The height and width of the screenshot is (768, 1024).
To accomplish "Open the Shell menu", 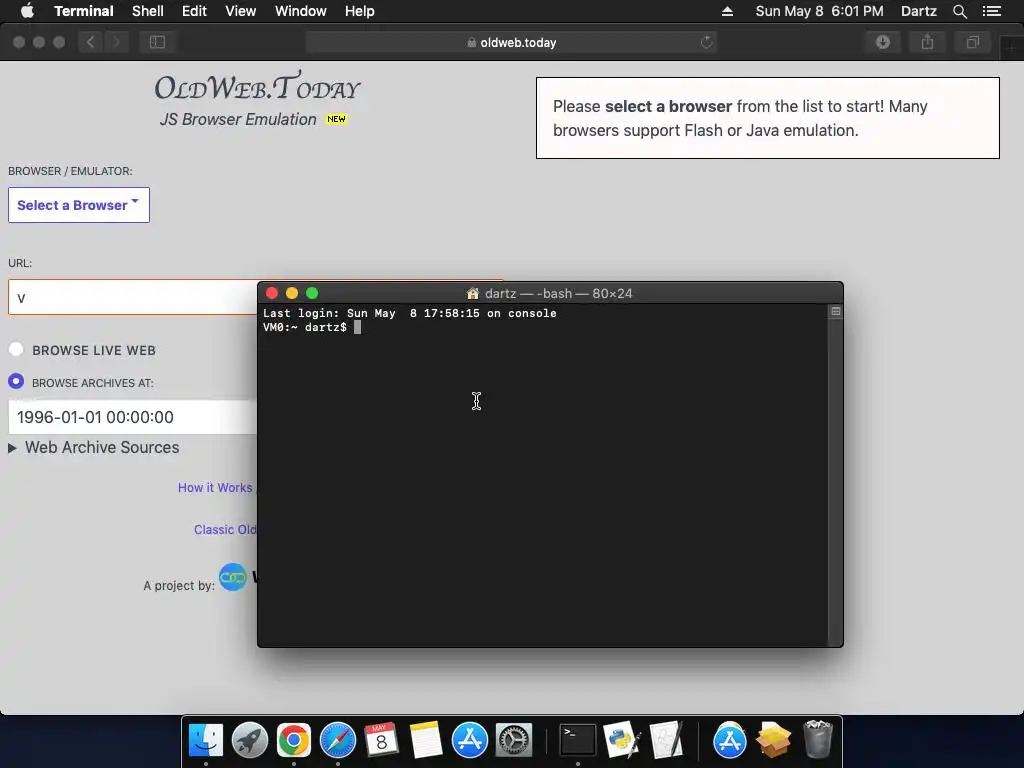I will click(148, 11).
